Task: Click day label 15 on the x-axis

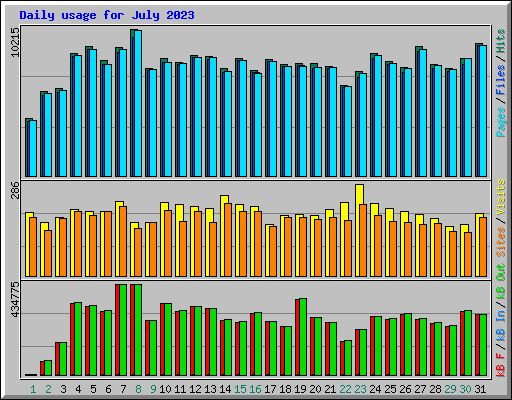Action: pyautogui.click(x=240, y=389)
